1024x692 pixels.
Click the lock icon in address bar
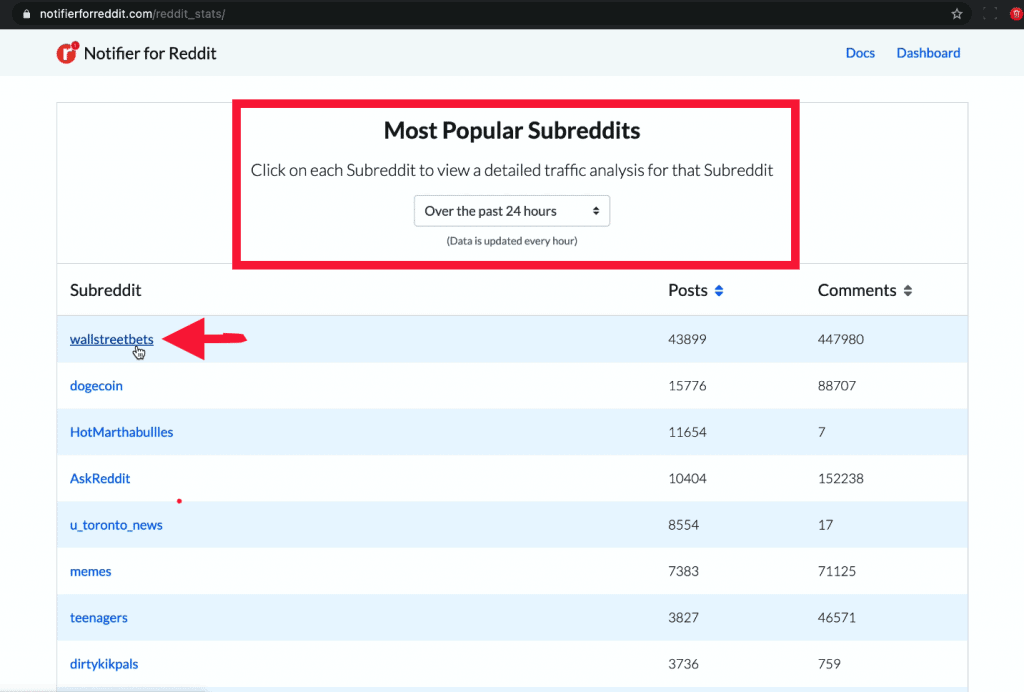27,14
